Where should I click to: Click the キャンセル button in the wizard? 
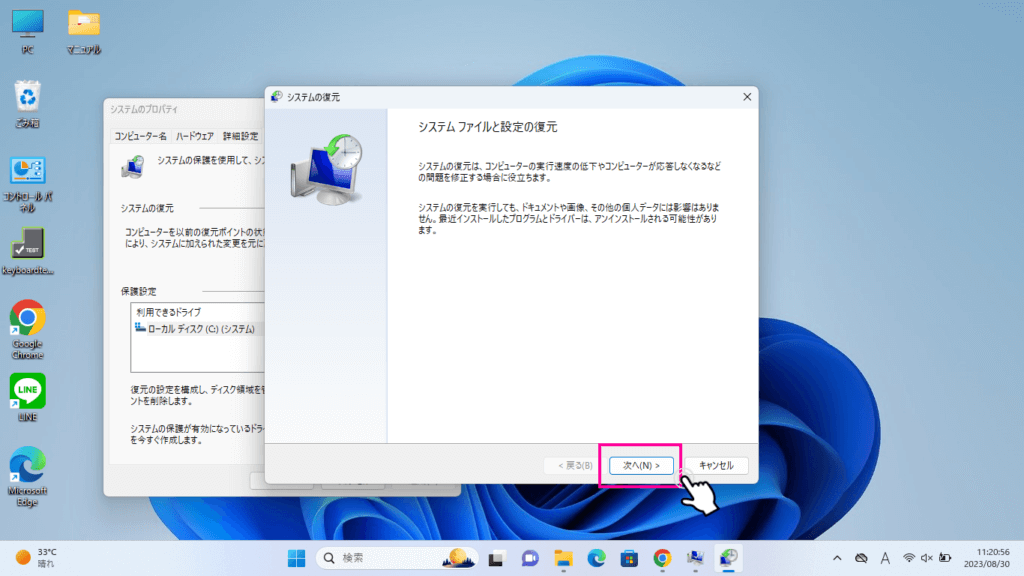[x=716, y=466]
